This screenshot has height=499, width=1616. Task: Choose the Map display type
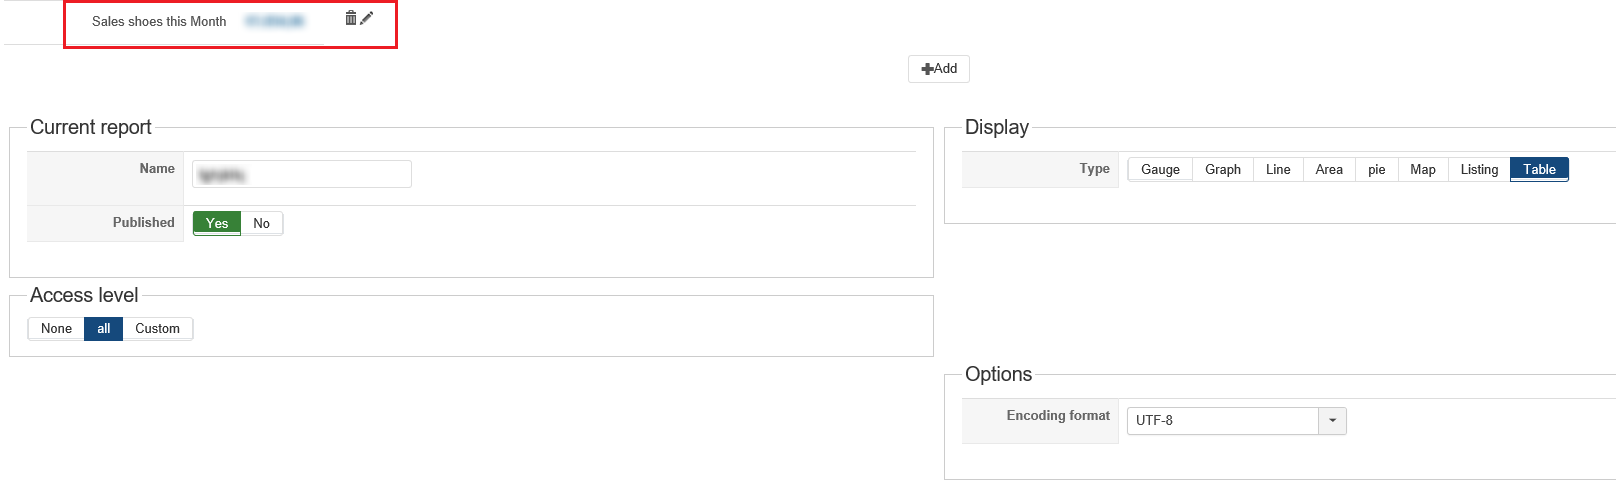pyautogui.click(x=1423, y=170)
